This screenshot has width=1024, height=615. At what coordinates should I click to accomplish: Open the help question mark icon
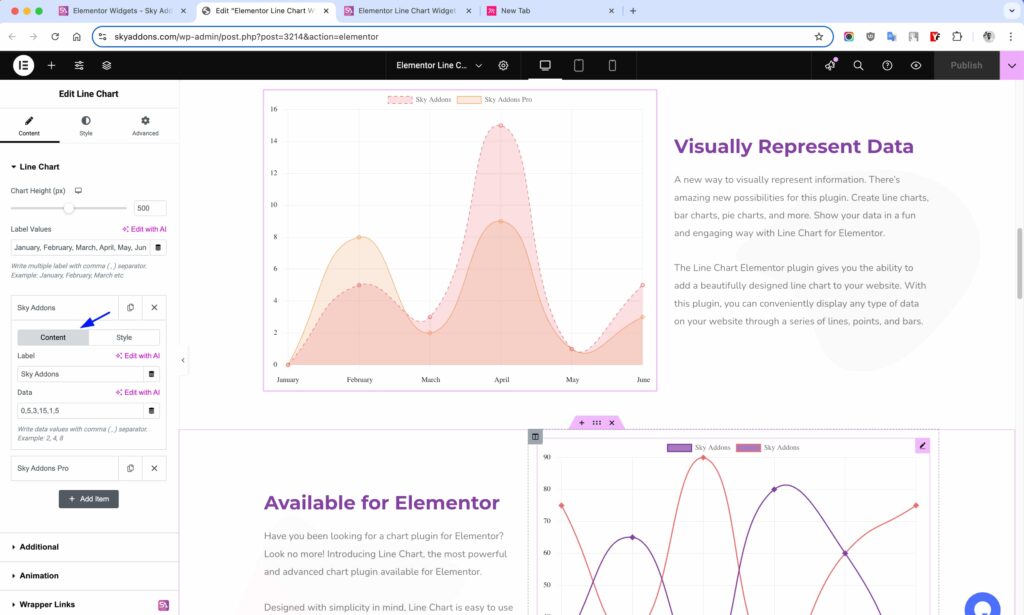(x=887, y=65)
